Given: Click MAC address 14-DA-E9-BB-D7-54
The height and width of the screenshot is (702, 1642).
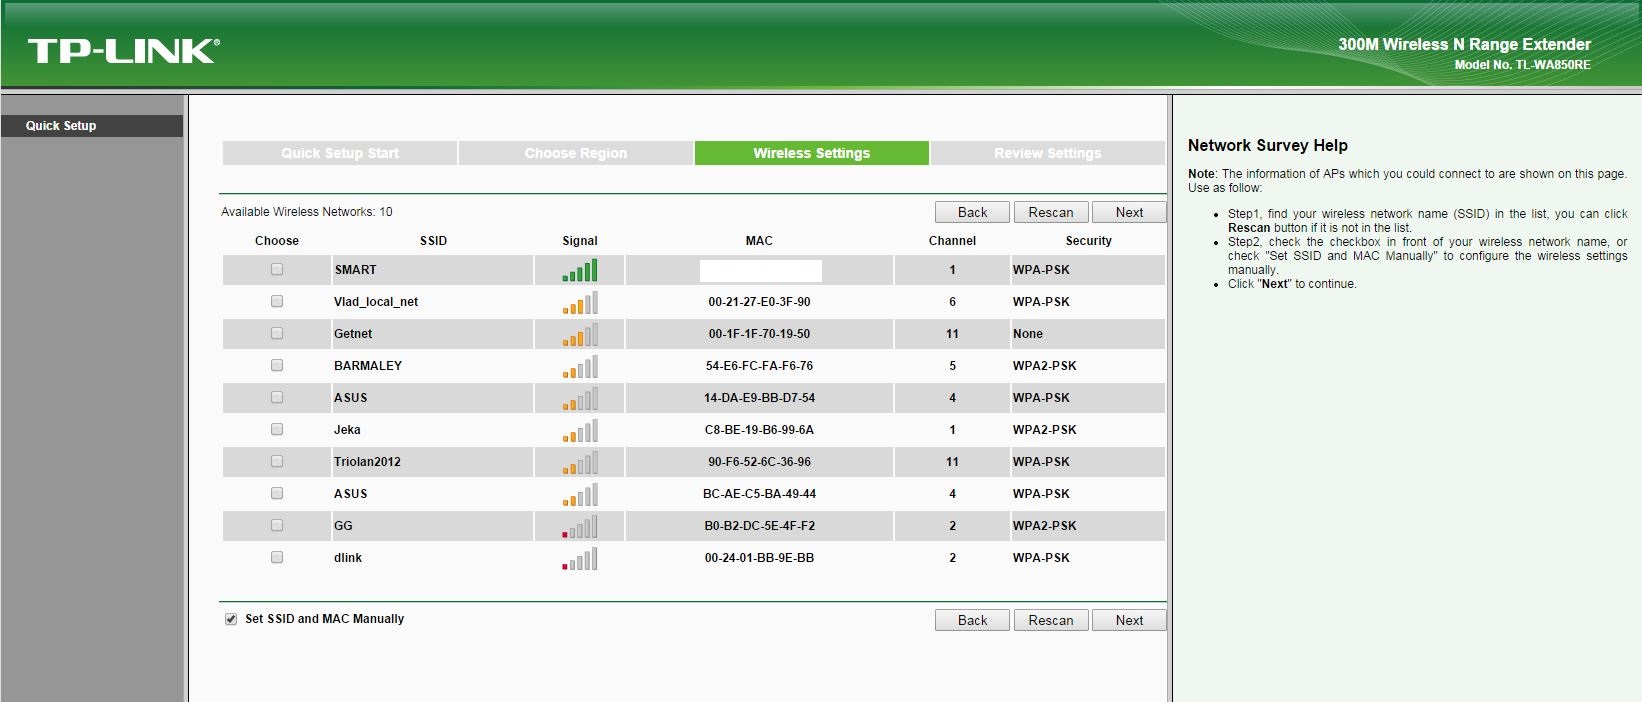Looking at the screenshot, I should 759,398.
